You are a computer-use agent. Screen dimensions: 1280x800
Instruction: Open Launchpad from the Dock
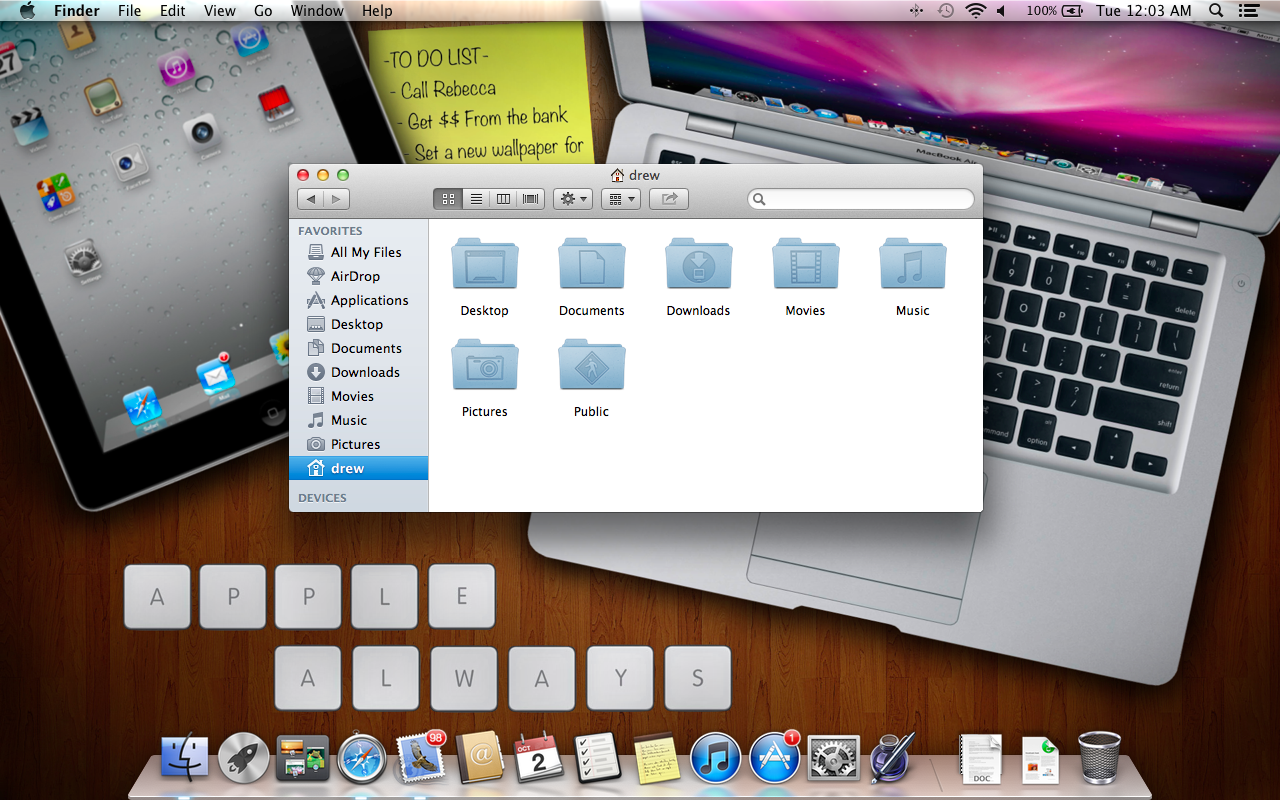(x=244, y=757)
